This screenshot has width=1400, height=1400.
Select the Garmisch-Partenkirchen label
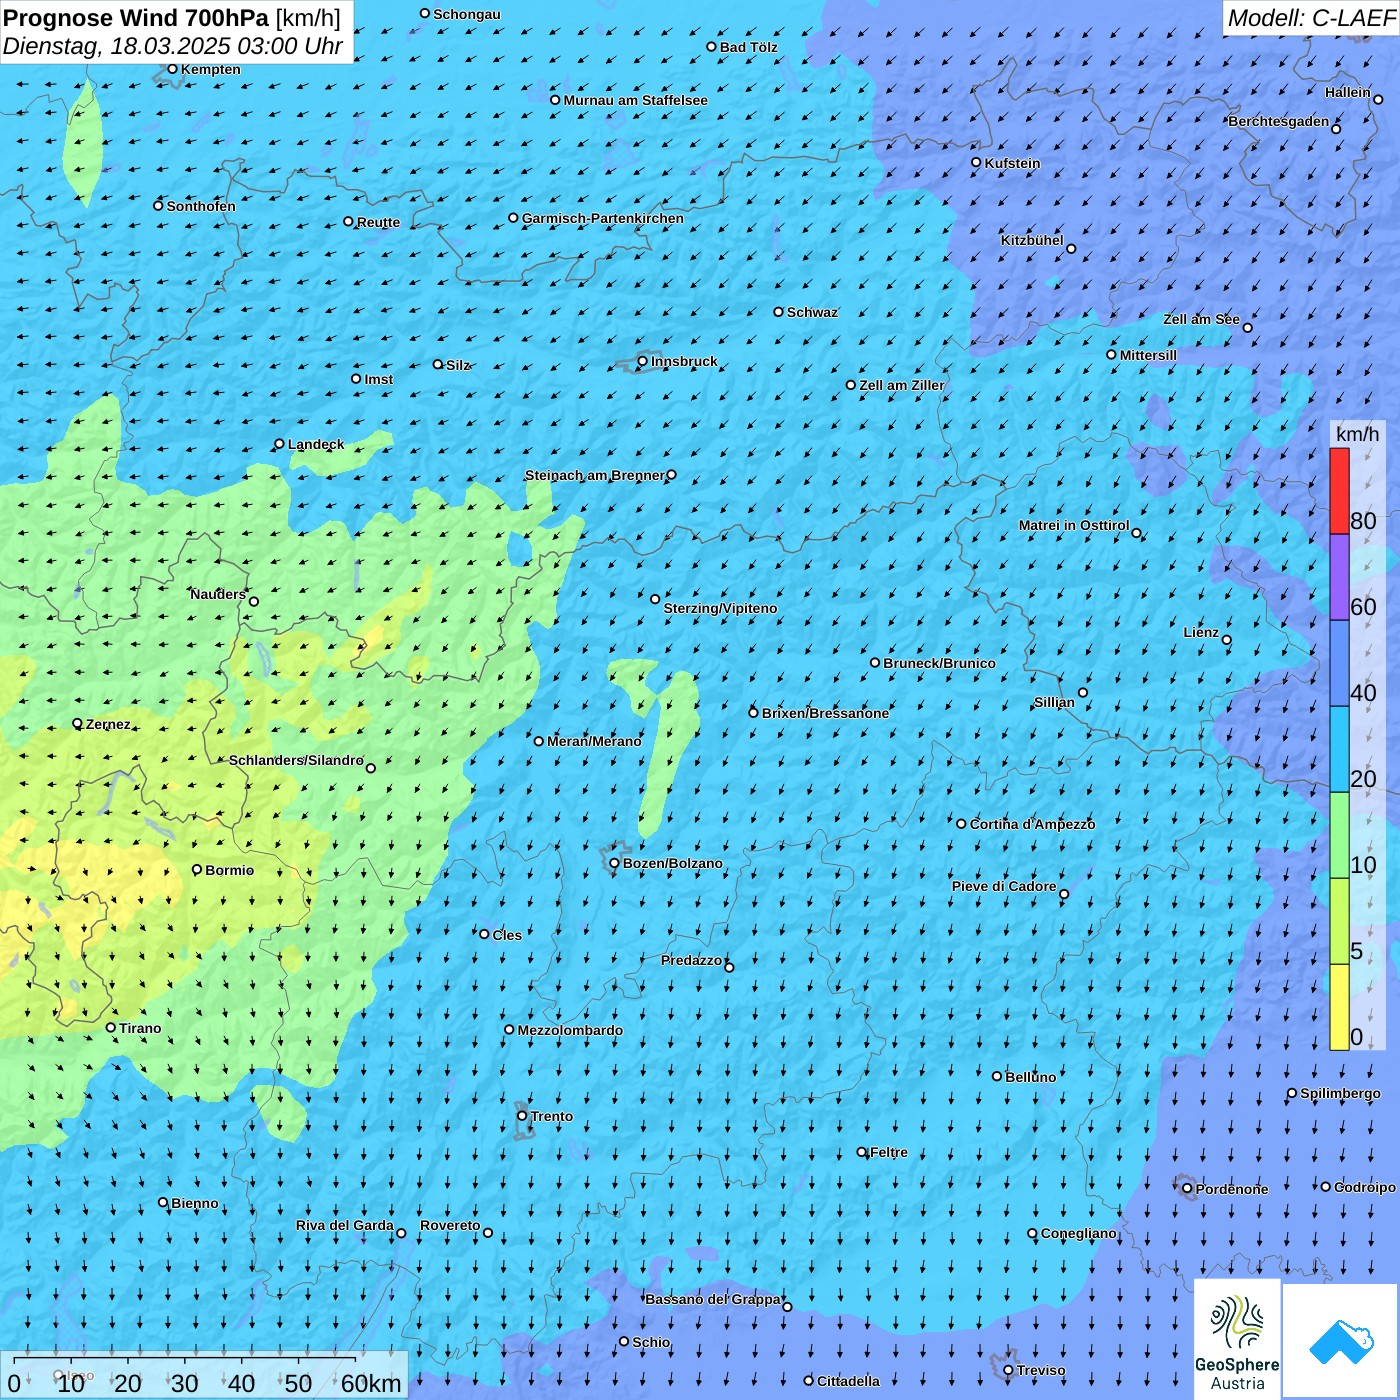[x=603, y=218]
